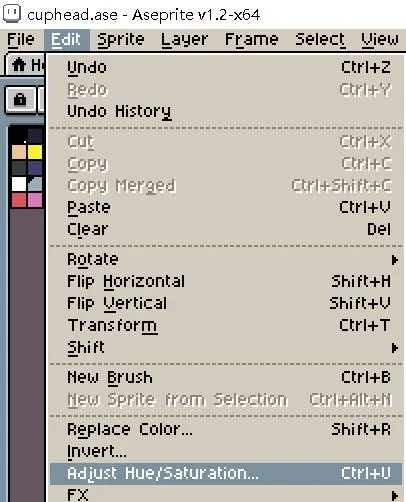Select the red palette swatch
This screenshot has height=502, width=406.
point(19,200)
